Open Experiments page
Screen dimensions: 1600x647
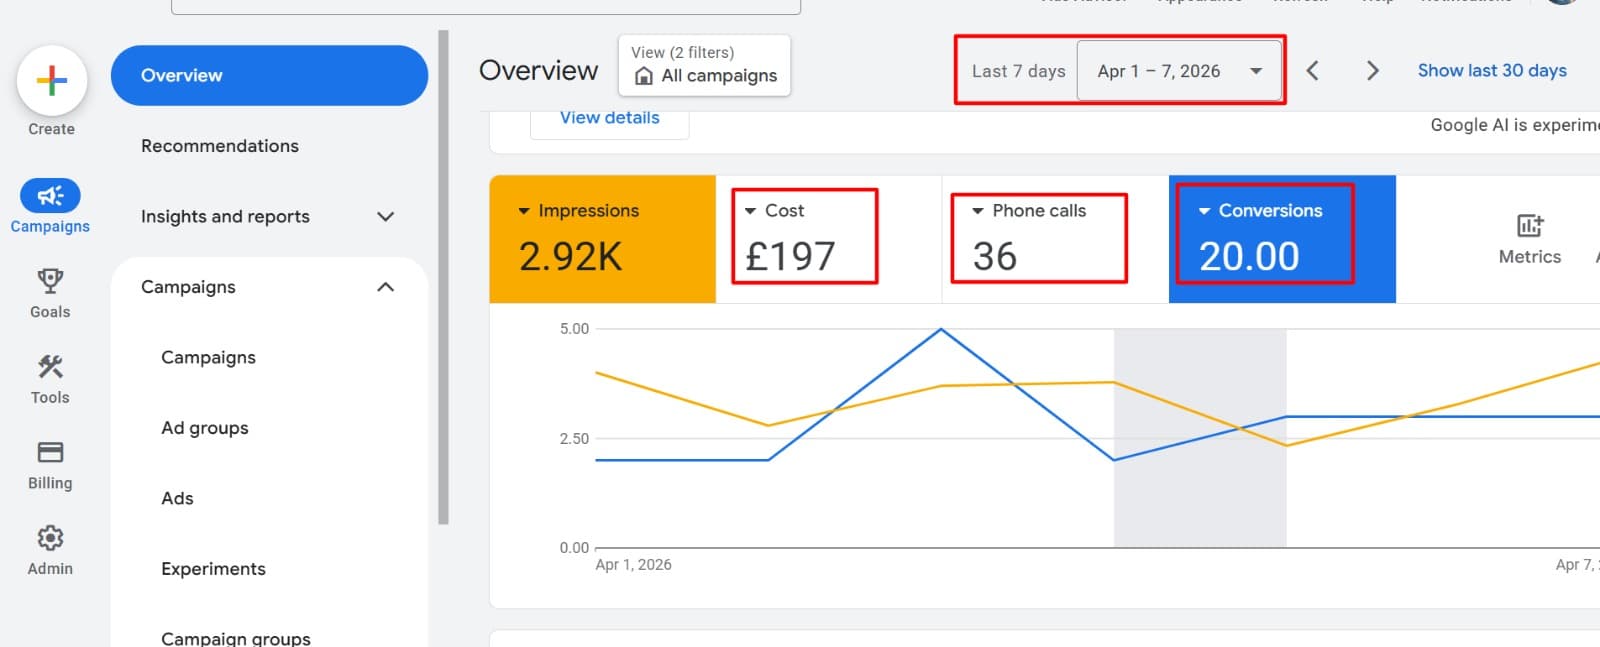[213, 569]
